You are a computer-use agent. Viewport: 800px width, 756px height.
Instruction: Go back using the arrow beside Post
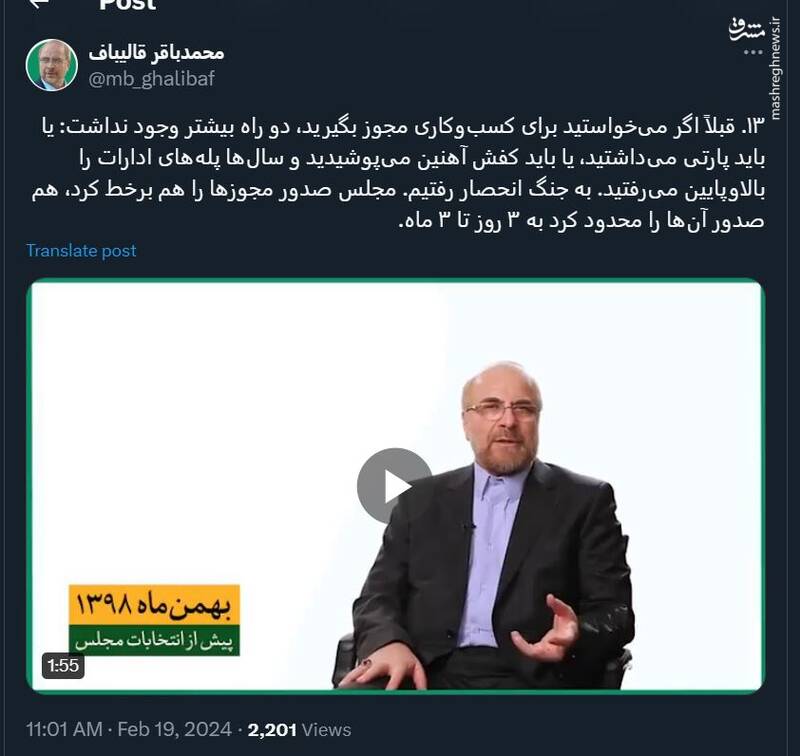point(39,3)
